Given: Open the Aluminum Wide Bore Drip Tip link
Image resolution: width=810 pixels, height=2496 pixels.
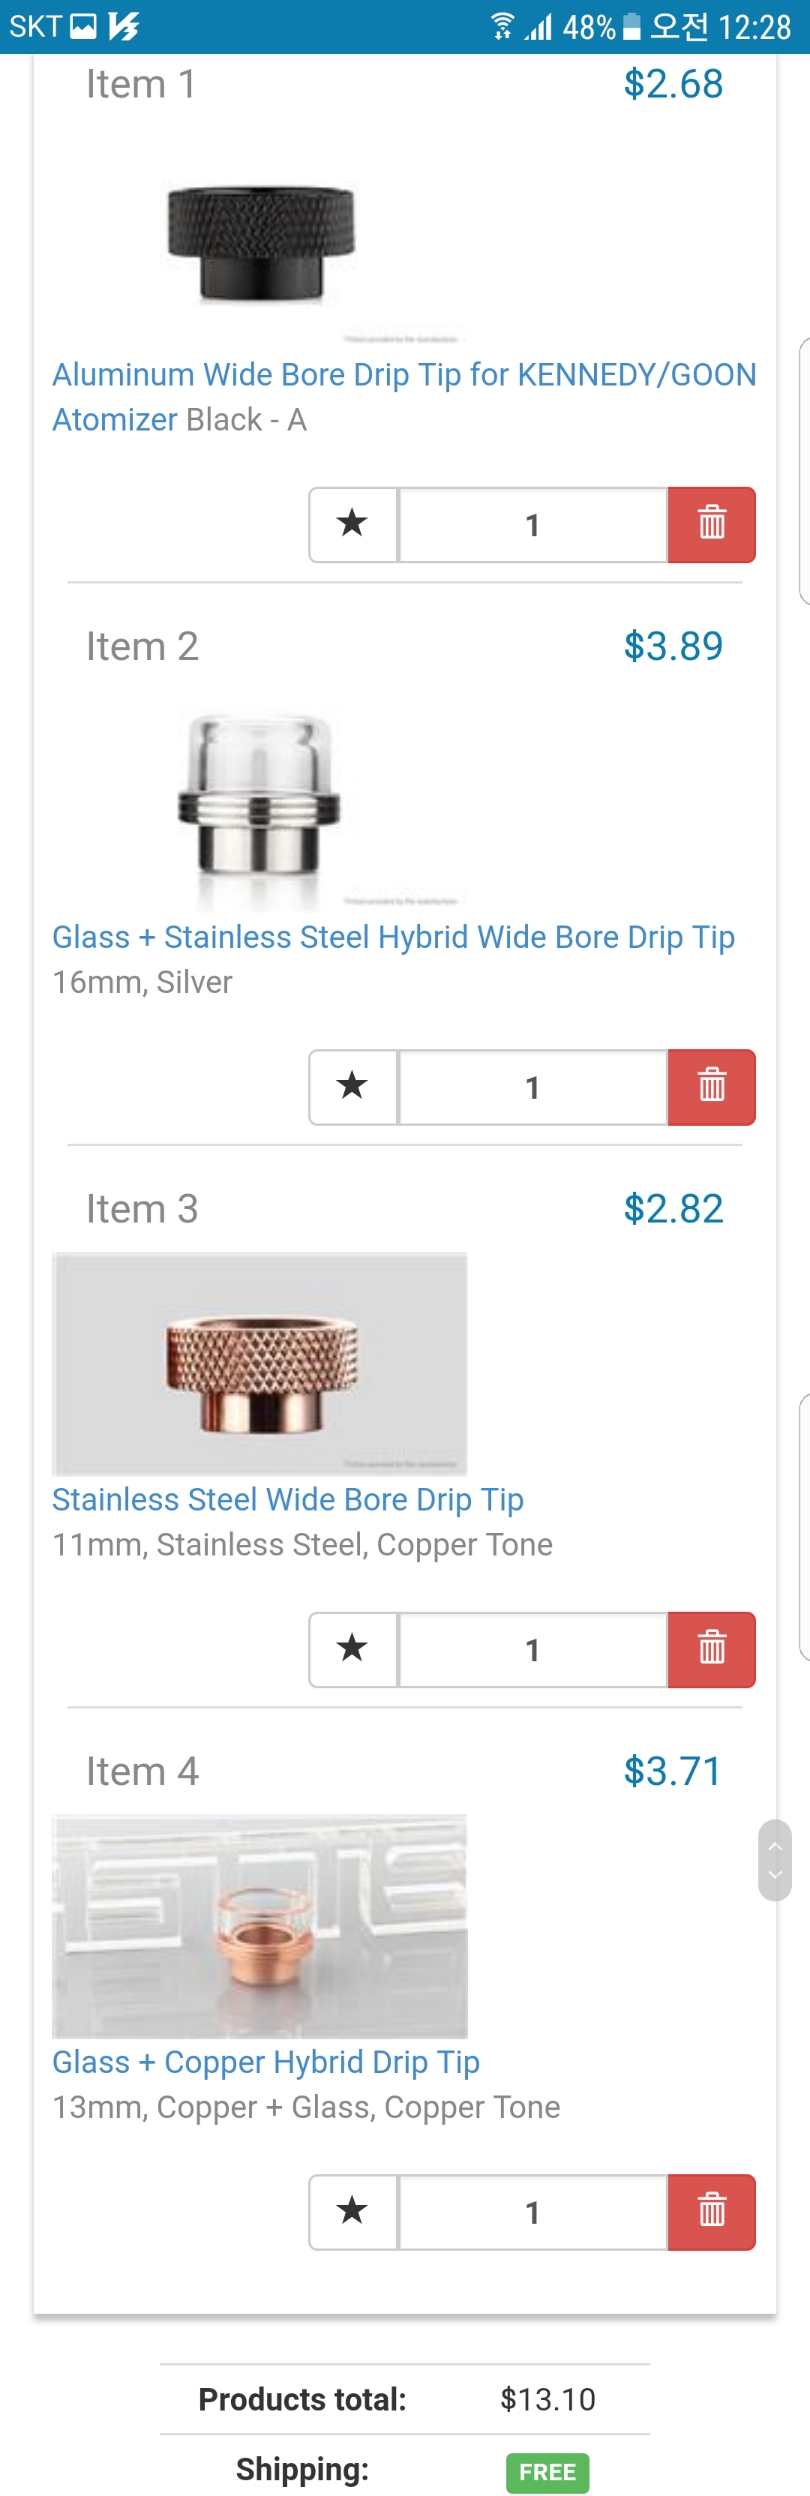Looking at the screenshot, I should (x=403, y=375).
